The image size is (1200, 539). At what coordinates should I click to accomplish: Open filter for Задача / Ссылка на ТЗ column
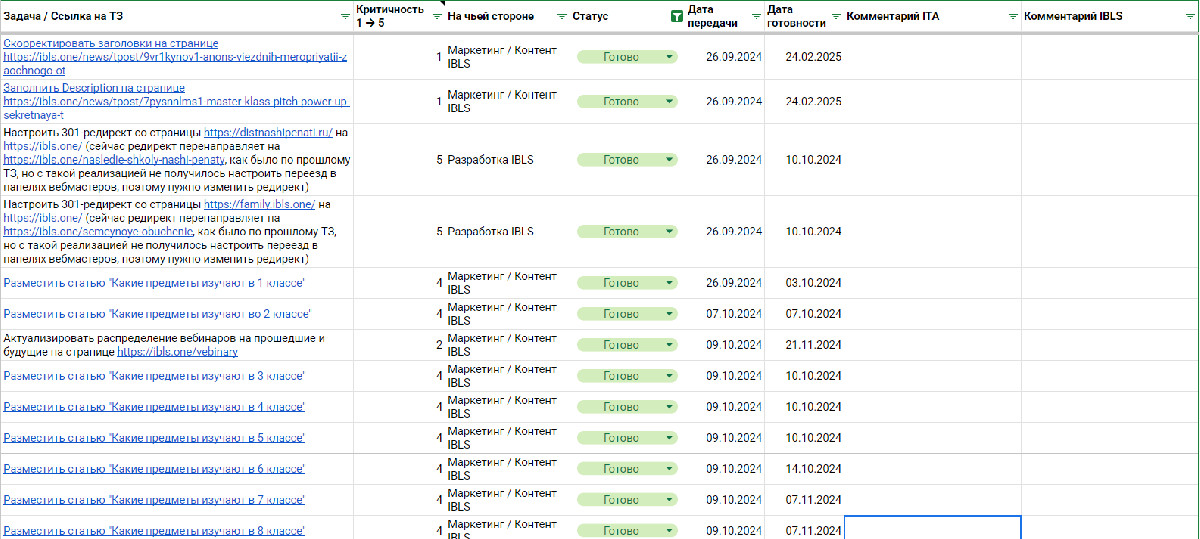345,17
